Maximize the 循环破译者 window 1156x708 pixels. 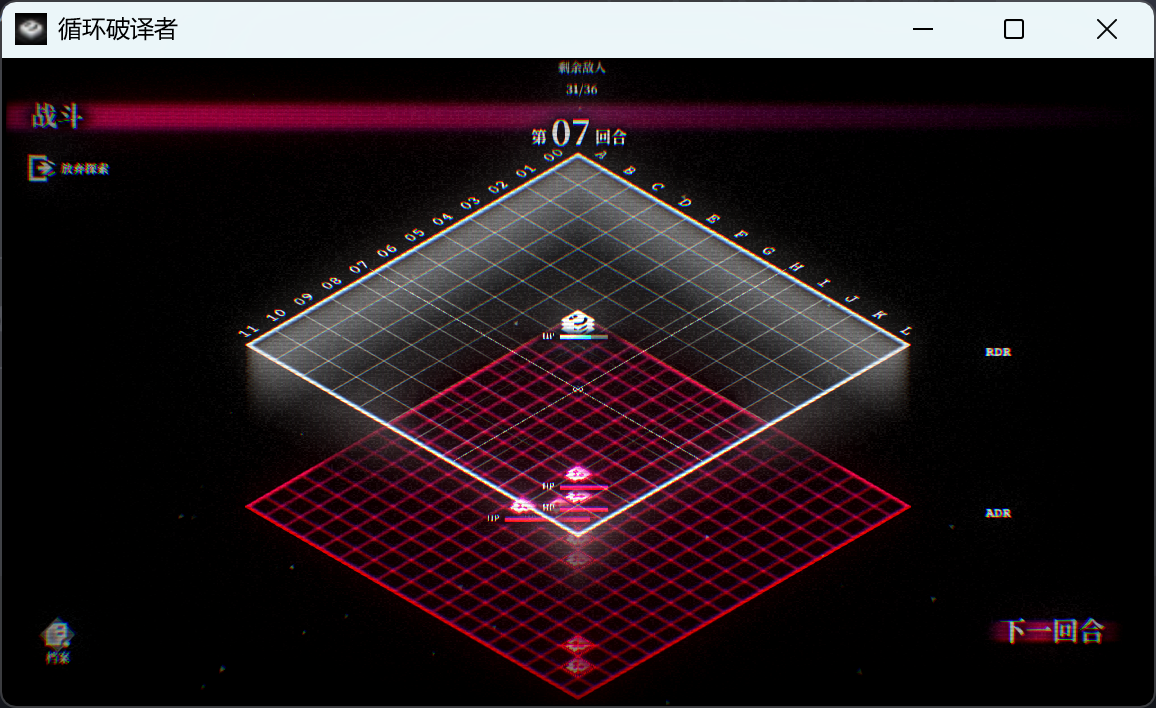click(x=1013, y=30)
